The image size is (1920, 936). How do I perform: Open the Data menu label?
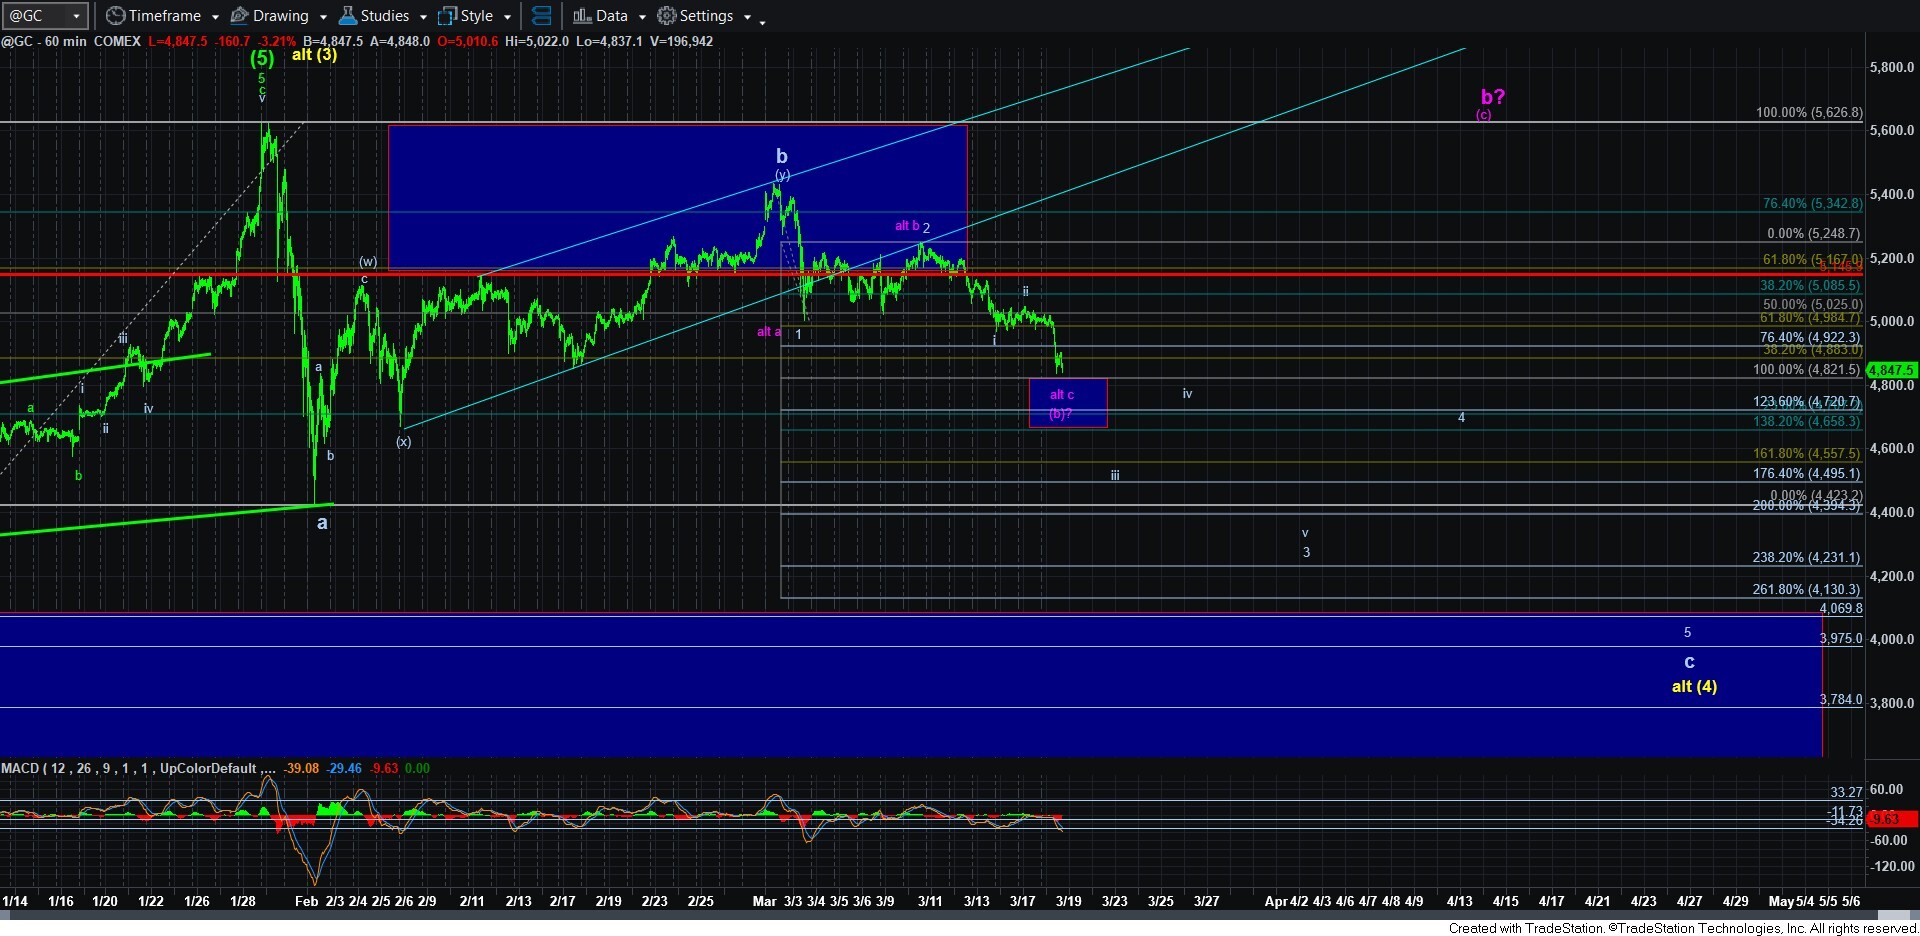click(x=612, y=16)
